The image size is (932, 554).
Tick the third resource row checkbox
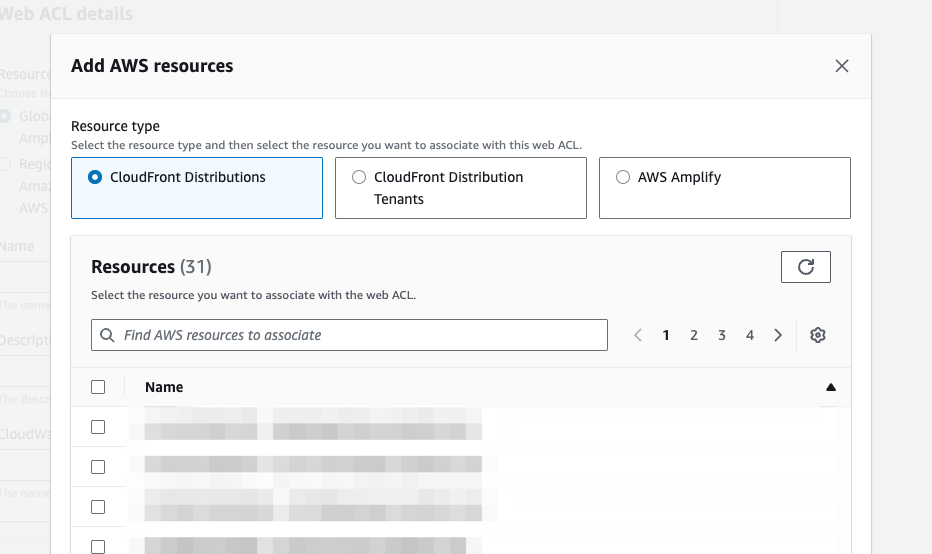(x=98, y=507)
